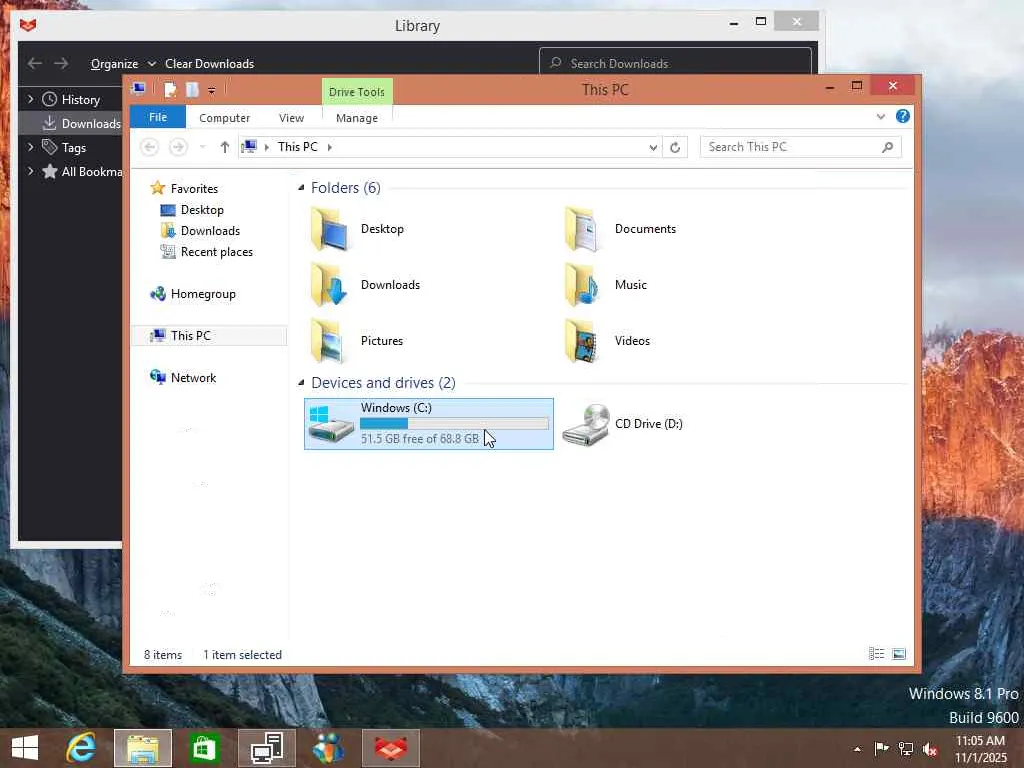
Task: Collapse the Folders (6) section
Action: click(301, 188)
